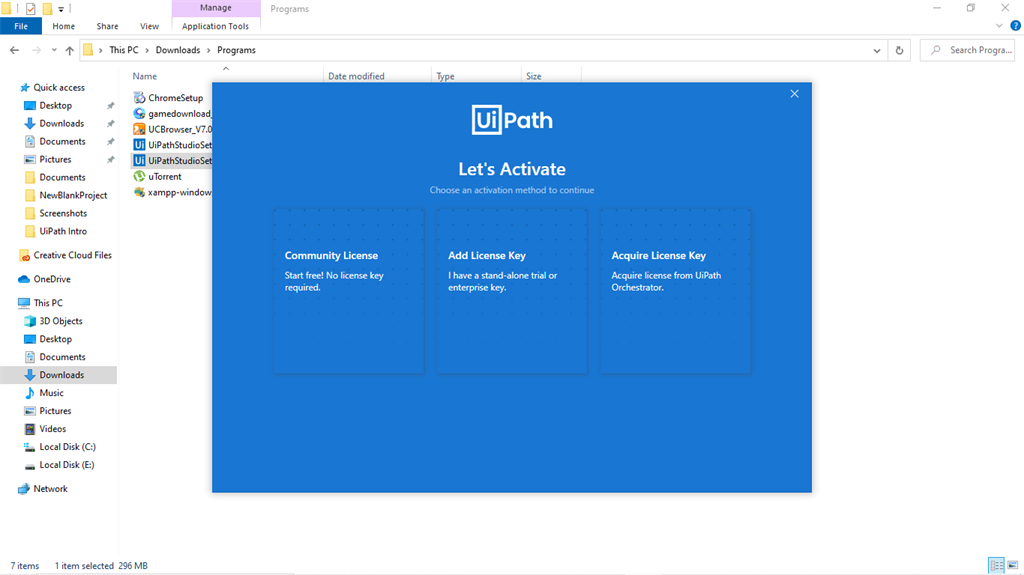Open the Application Tools tab
The height and width of the screenshot is (575, 1024).
(x=215, y=26)
